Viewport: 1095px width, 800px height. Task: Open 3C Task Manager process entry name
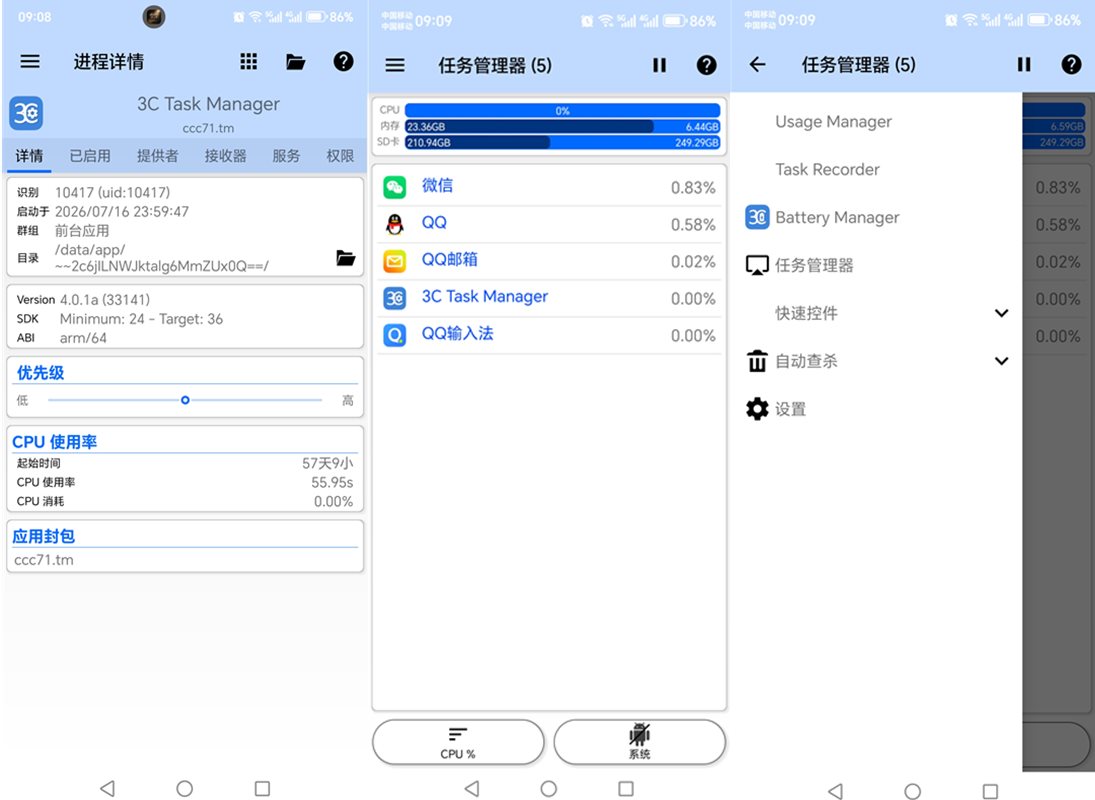click(x=485, y=297)
